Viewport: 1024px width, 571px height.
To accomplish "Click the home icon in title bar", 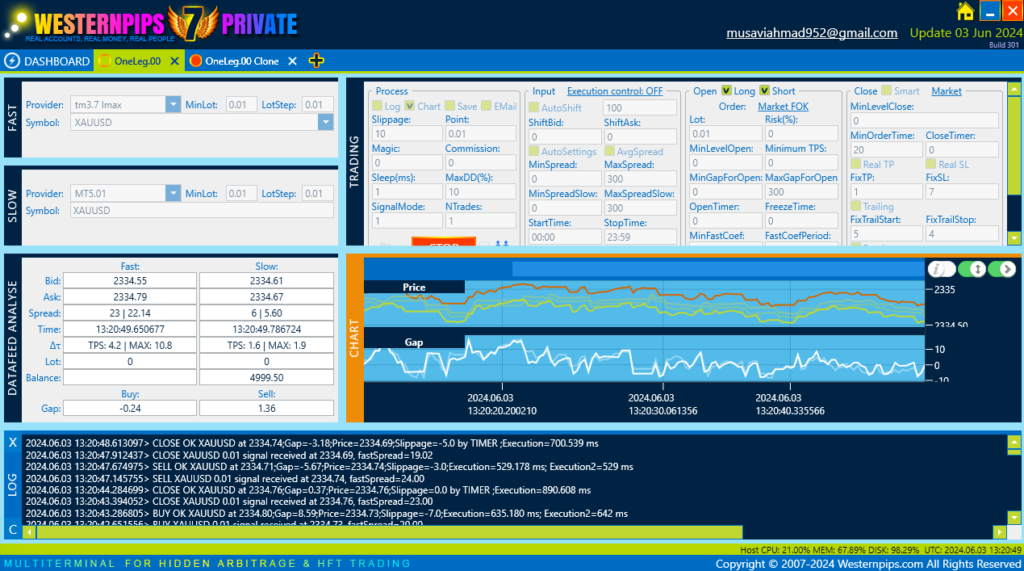I will (965, 11).
